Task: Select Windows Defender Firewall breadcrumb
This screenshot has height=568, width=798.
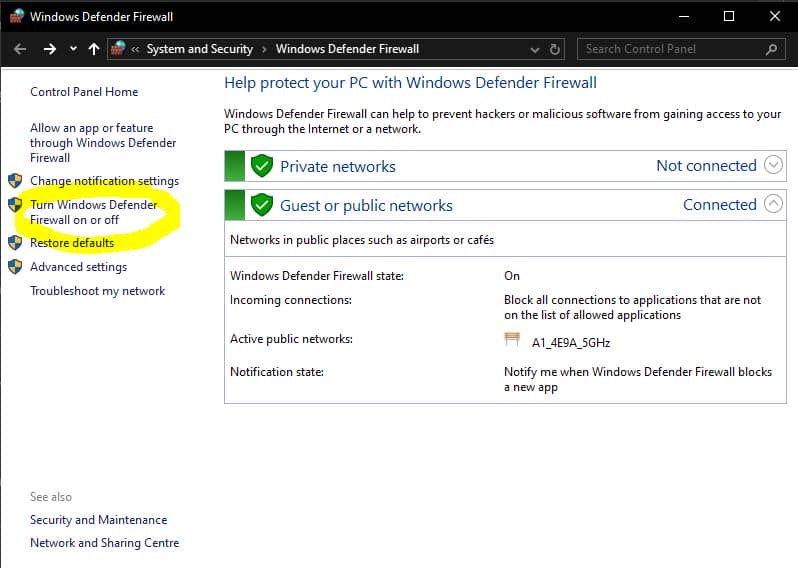Action: tap(348, 49)
